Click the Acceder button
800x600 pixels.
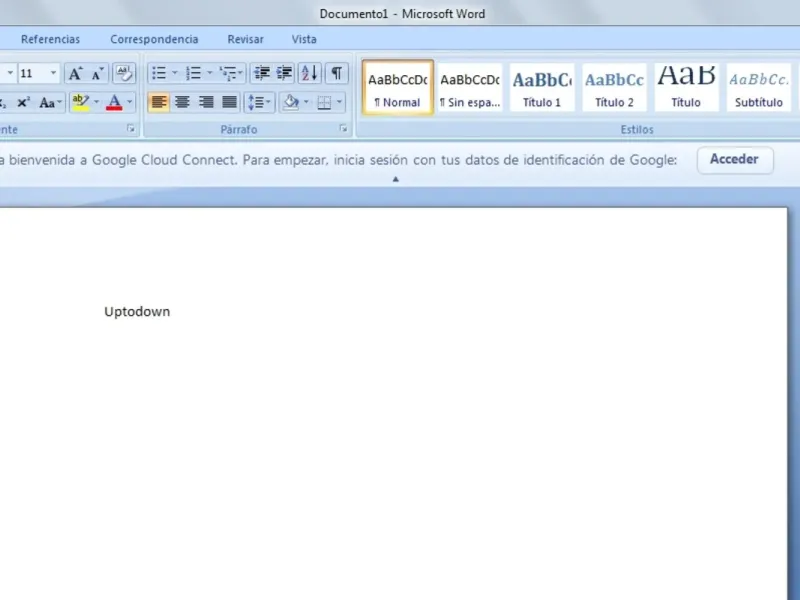click(735, 160)
